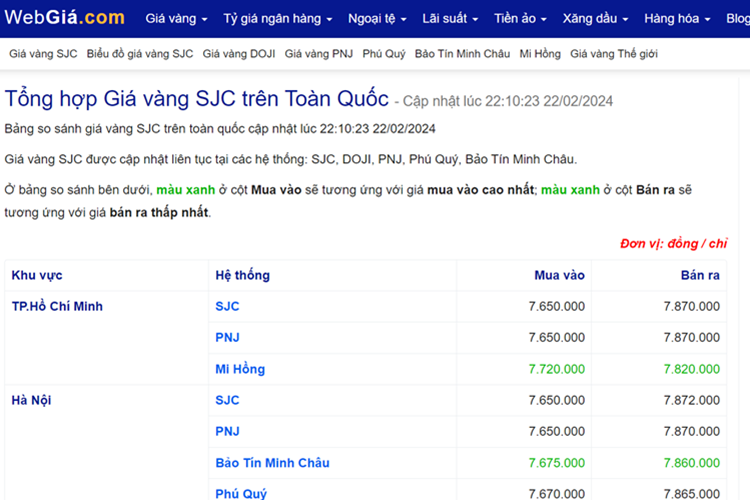Expand the Lãi suất dropdown

450,19
